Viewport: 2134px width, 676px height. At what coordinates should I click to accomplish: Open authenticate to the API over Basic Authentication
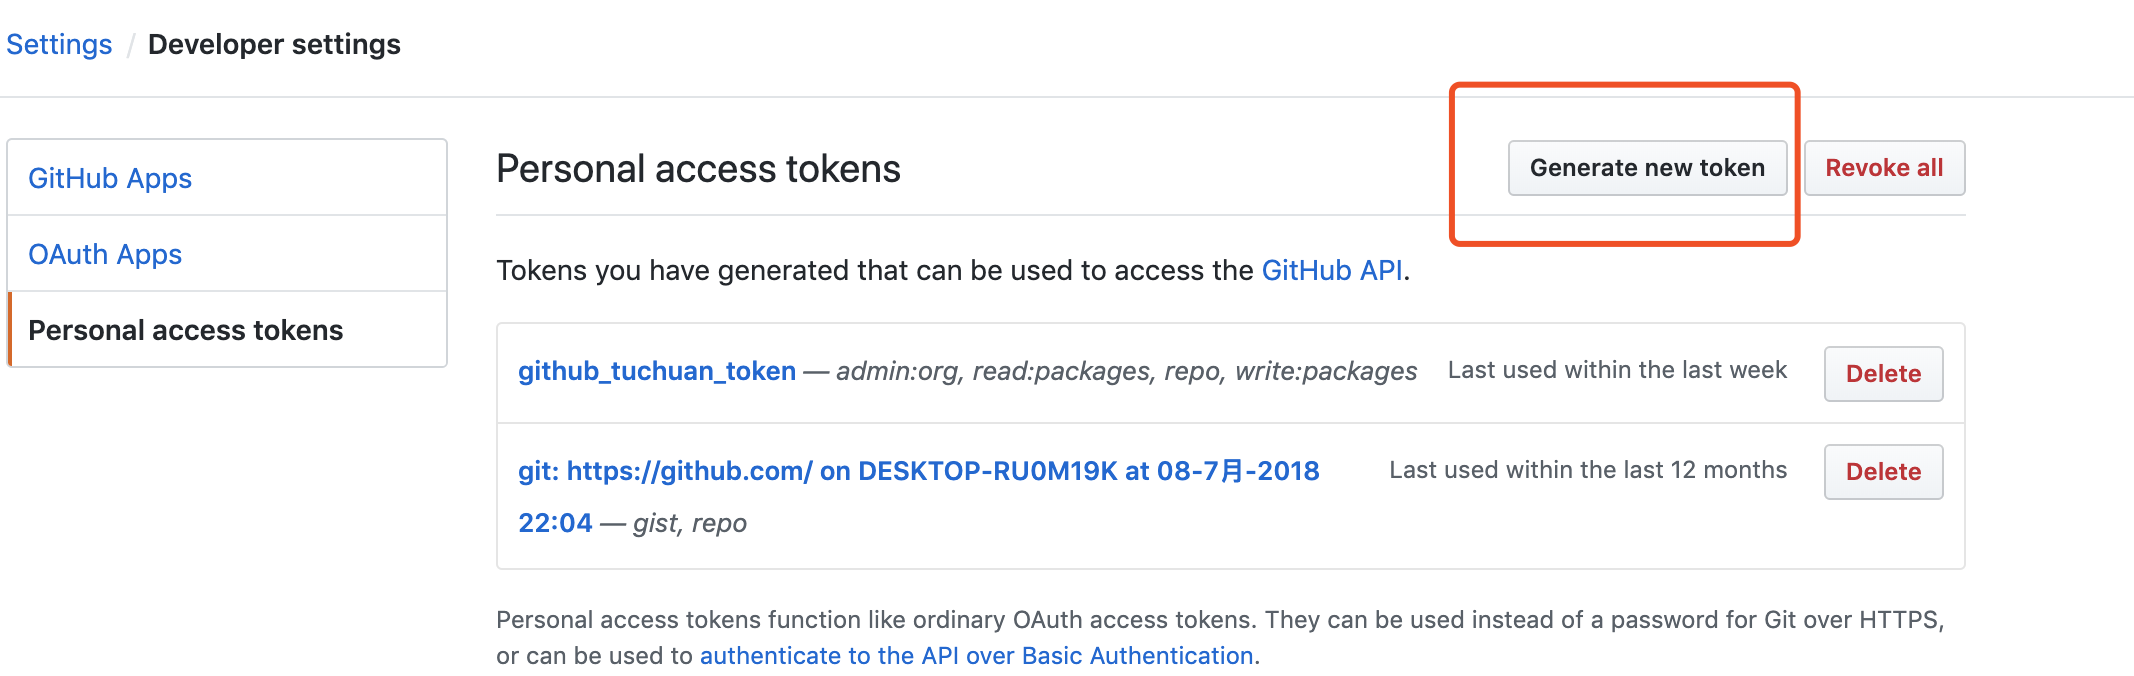coord(976,656)
